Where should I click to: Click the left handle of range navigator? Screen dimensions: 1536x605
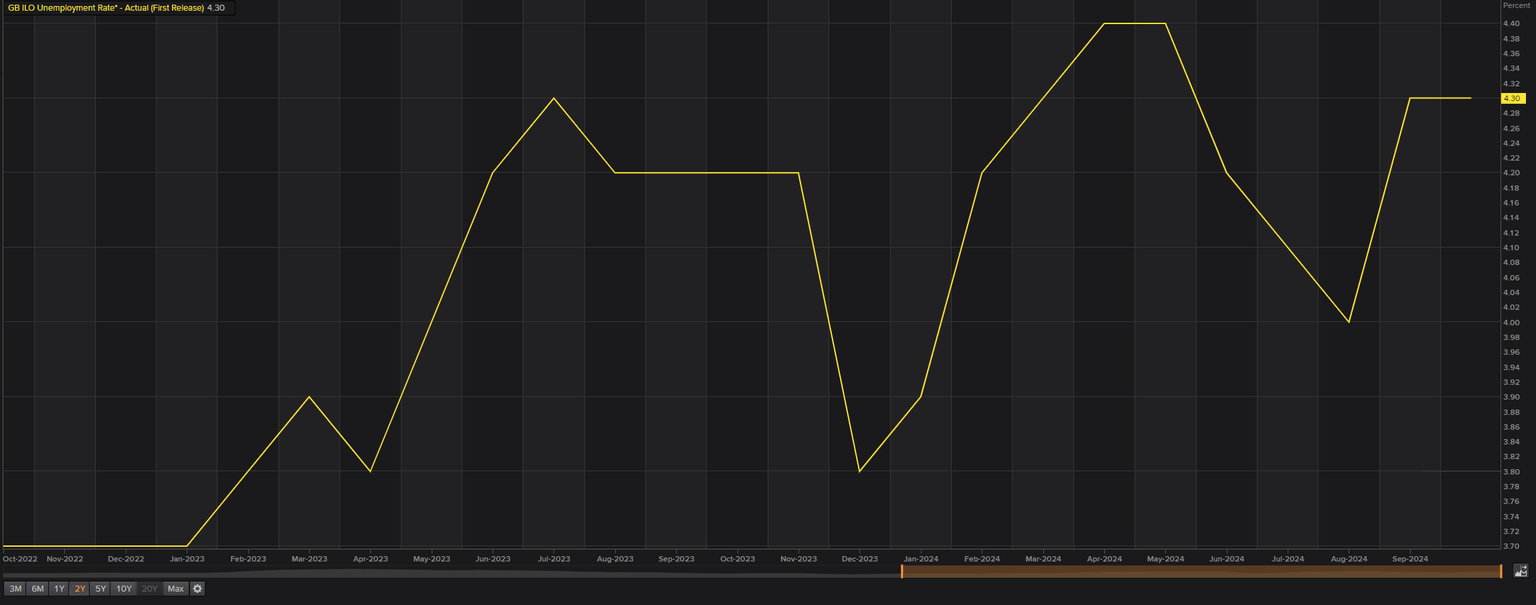tap(902, 571)
